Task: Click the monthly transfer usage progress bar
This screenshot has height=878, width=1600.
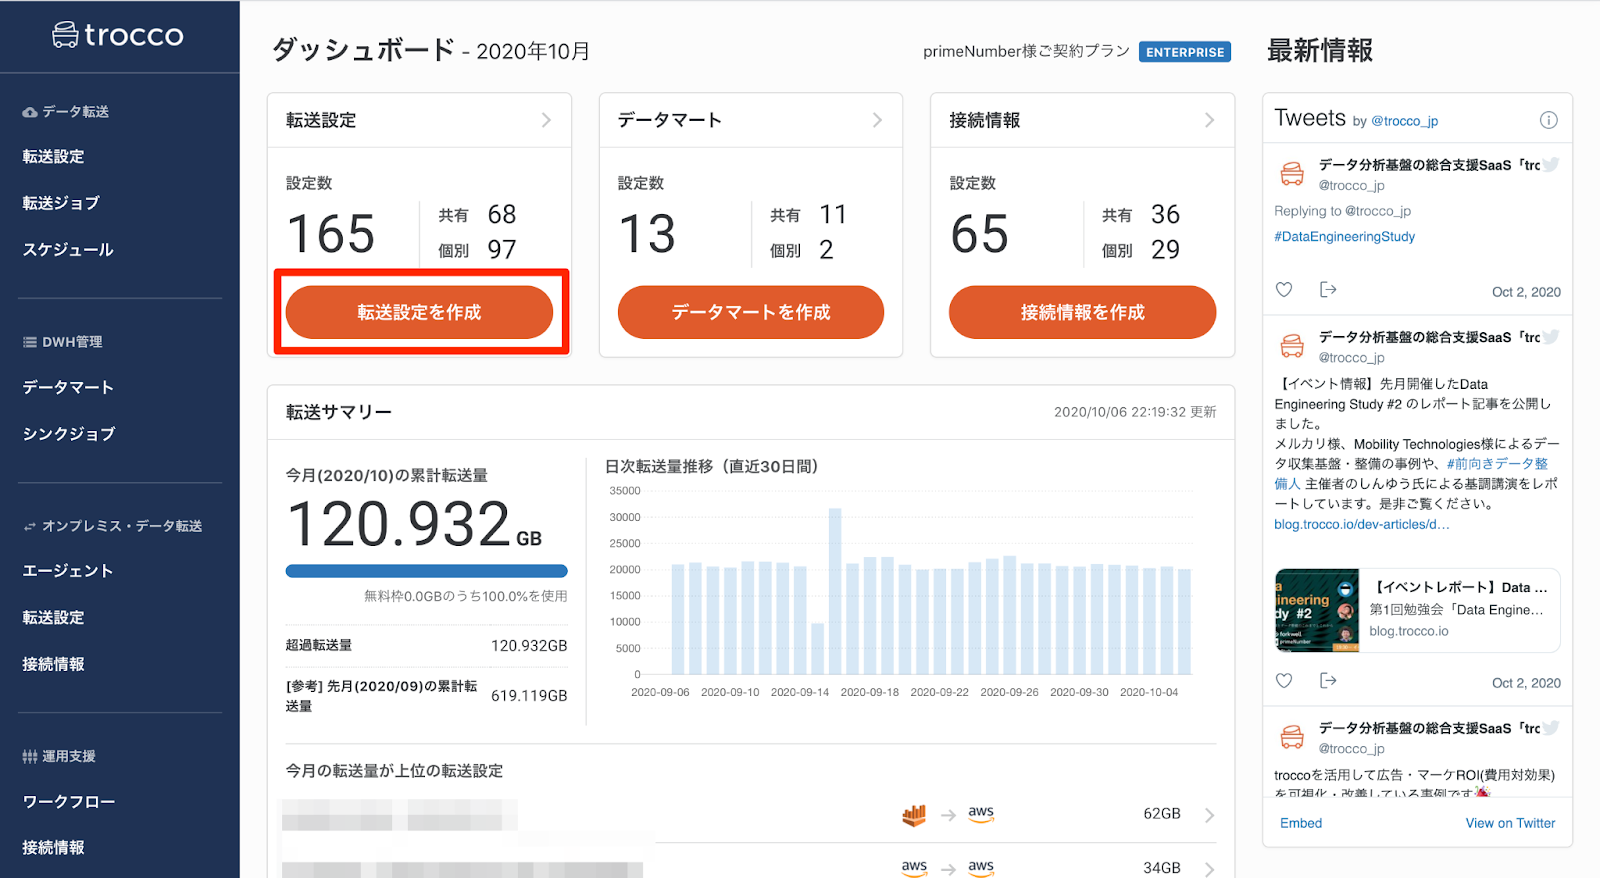Action: coord(426,571)
